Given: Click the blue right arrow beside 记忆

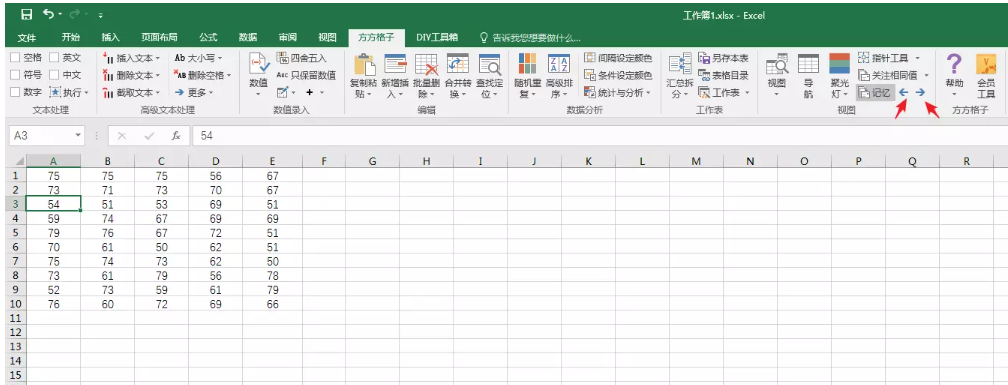Looking at the screenshot, I should 921,93.
